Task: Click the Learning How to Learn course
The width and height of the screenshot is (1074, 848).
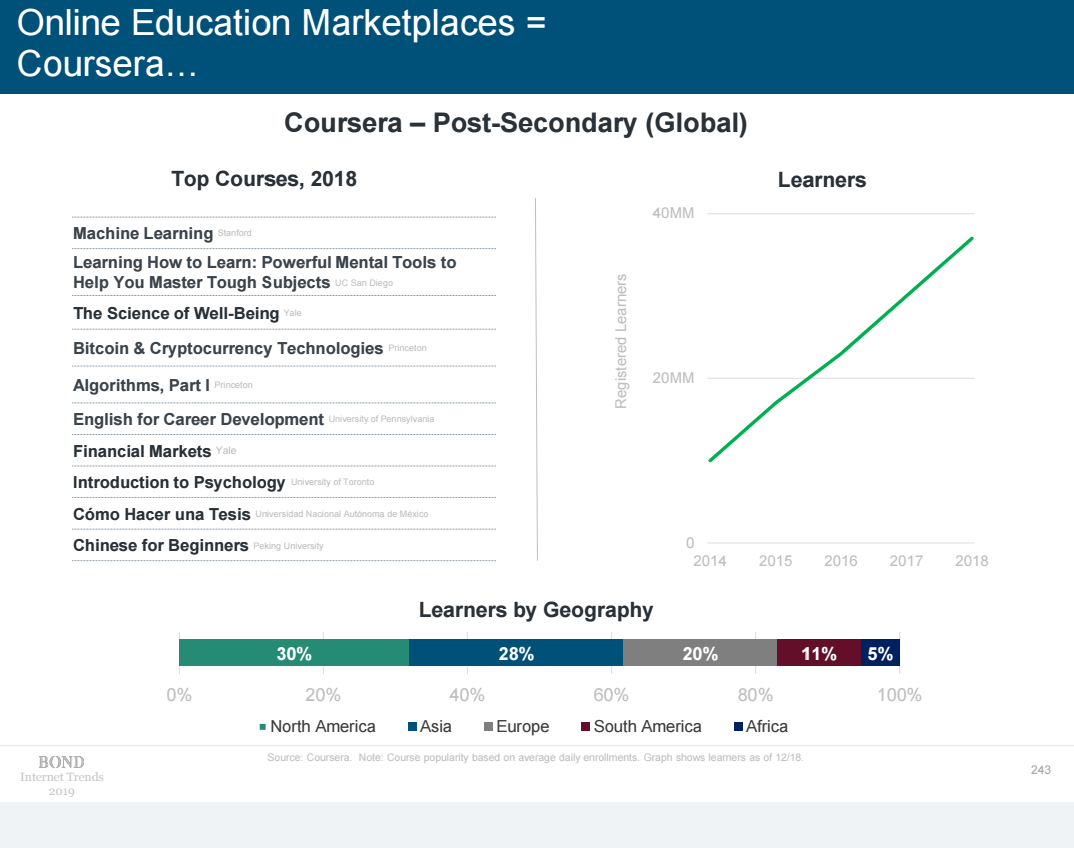Action: (x=264, y=272)
